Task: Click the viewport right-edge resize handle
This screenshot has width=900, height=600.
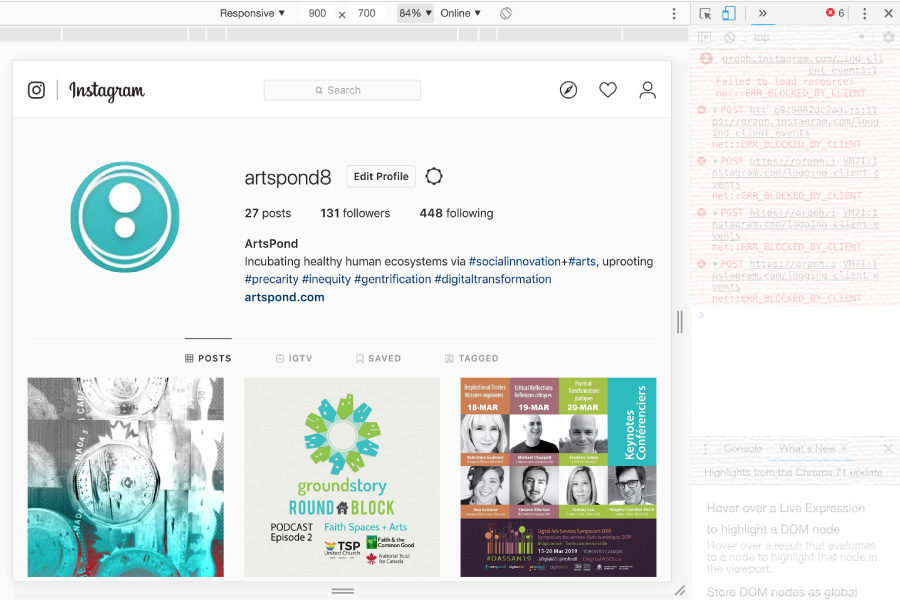Action: click(x=680, y=322)
